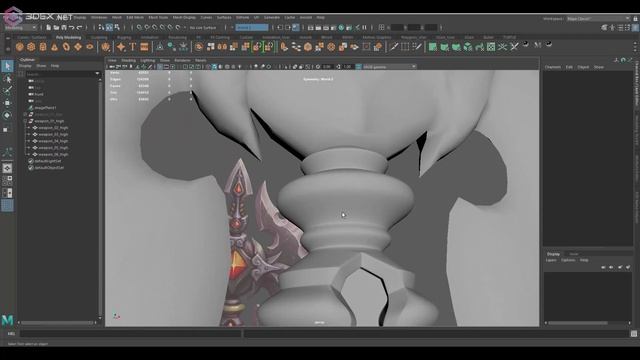The image size is (640, 360).
Task: Open viewport Shading menu
Action: click(x=128, y=60)
